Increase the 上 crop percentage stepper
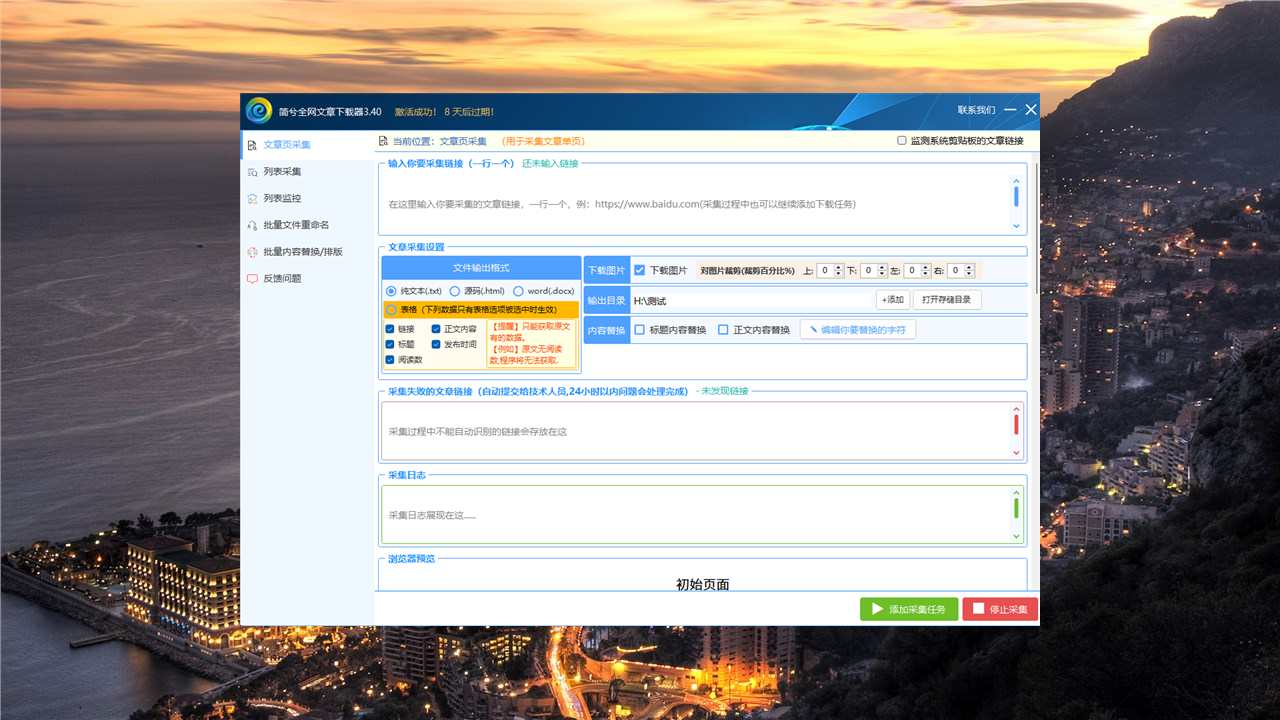1280x720 pixels. 839,267
